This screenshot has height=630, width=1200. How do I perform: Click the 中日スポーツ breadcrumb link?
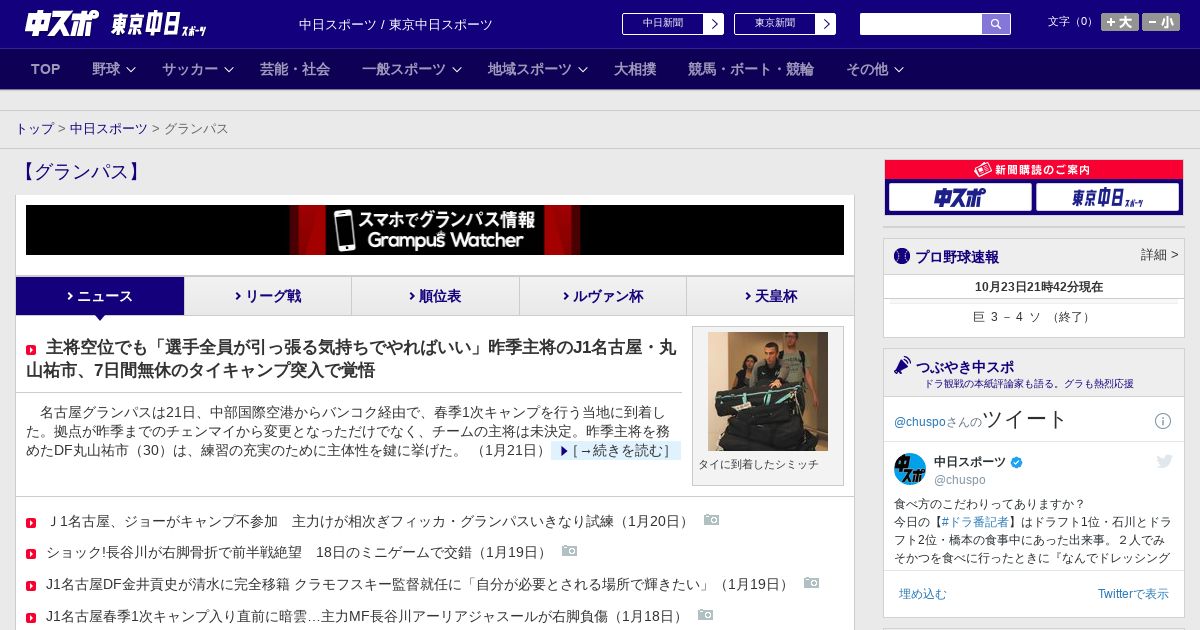[109, 129]
